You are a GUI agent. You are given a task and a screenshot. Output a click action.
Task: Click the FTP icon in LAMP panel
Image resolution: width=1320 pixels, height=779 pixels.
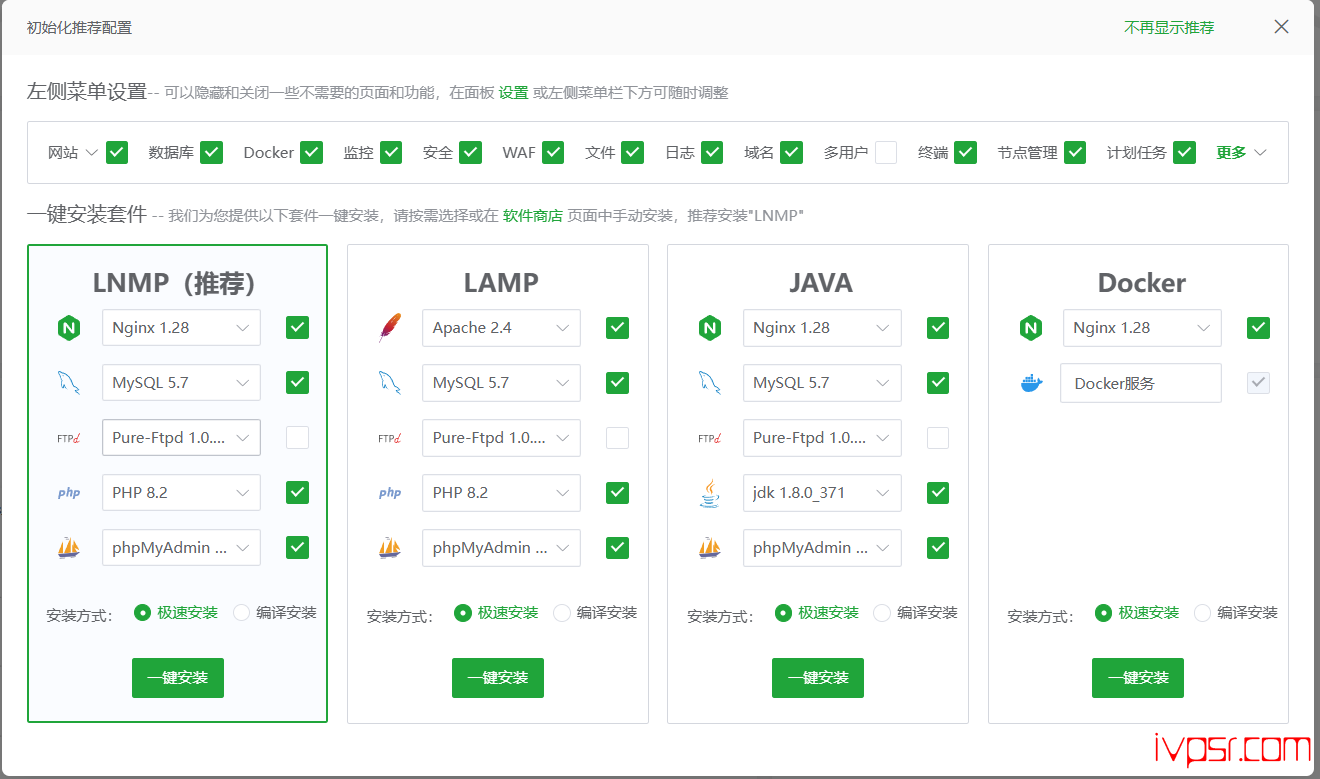(389, 438)
